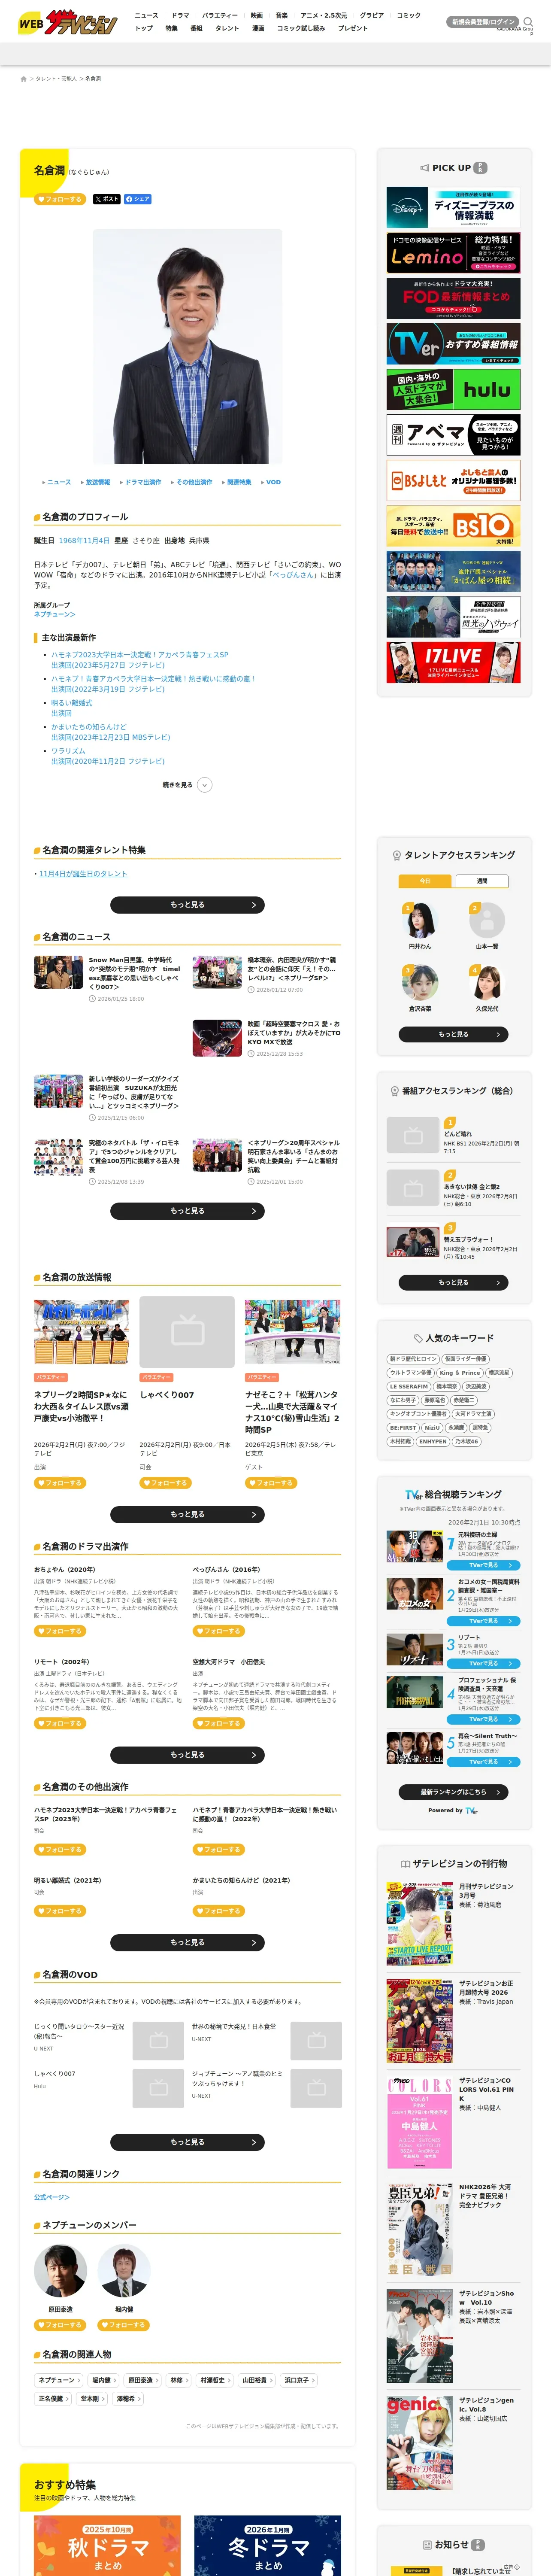Open バラエティー in top navigation

click(x=220, y=15)
